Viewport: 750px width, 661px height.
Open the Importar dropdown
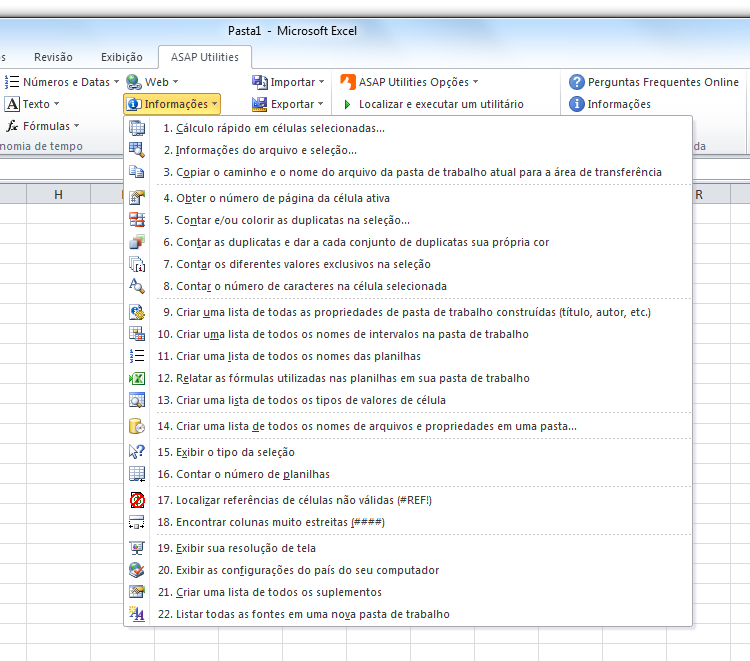click(288, 82)
